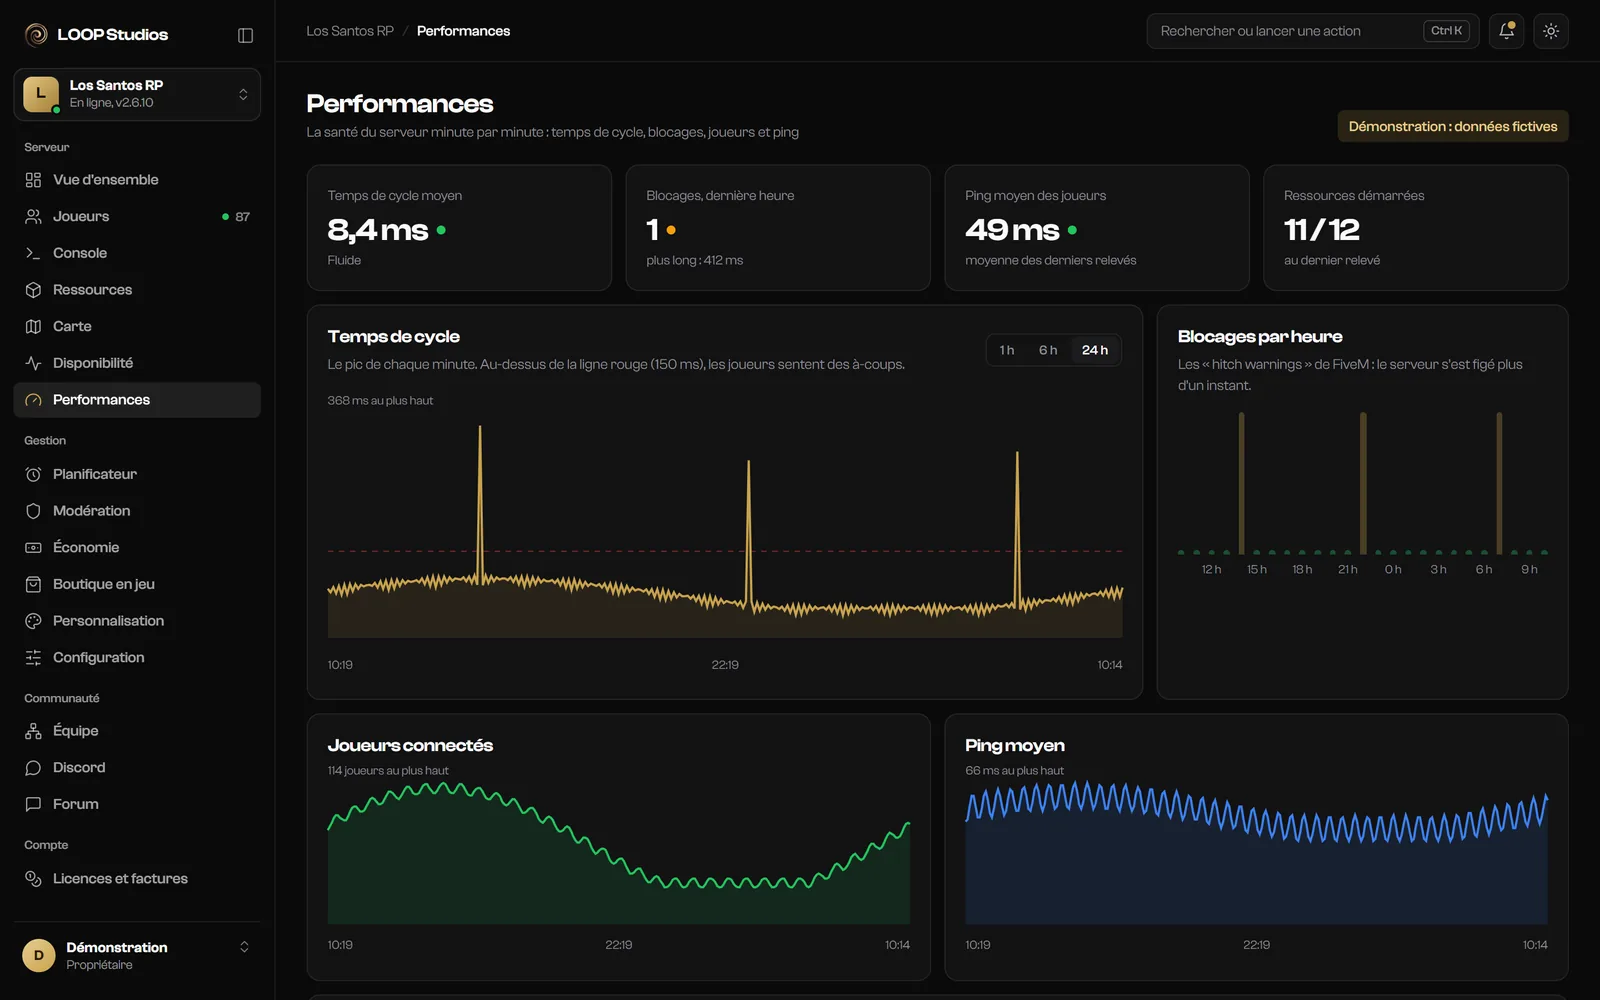Screen dimensions: 1600x1000
Task: Go to Licences et factures
Action: 137,878
